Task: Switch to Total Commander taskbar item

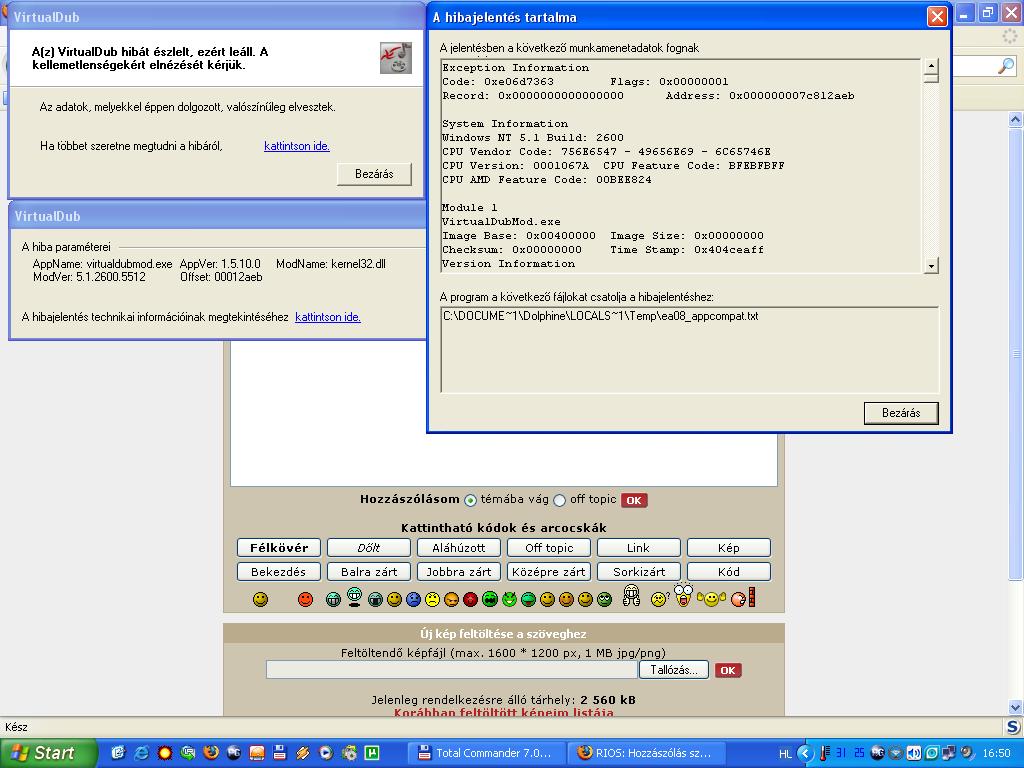Action: pyautogui.click(x=485, y=753)
